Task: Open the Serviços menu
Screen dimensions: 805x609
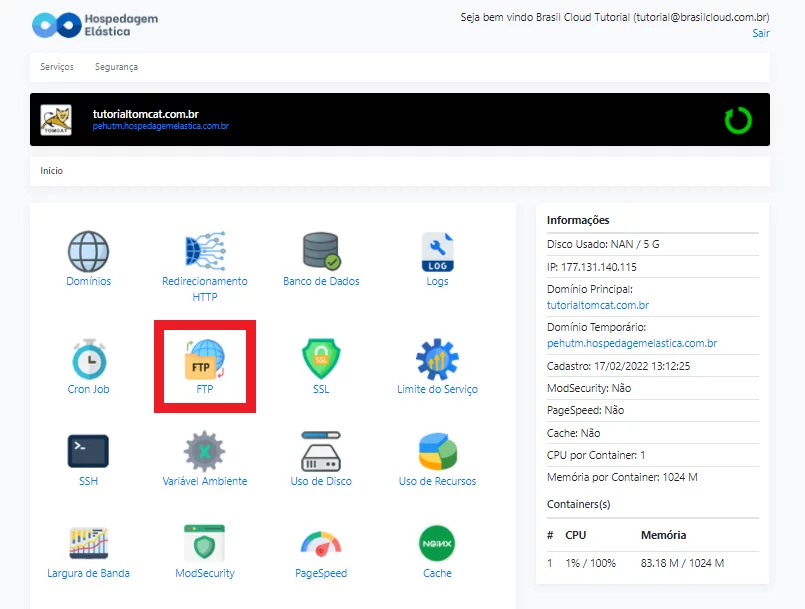Action: pos(57,67)
